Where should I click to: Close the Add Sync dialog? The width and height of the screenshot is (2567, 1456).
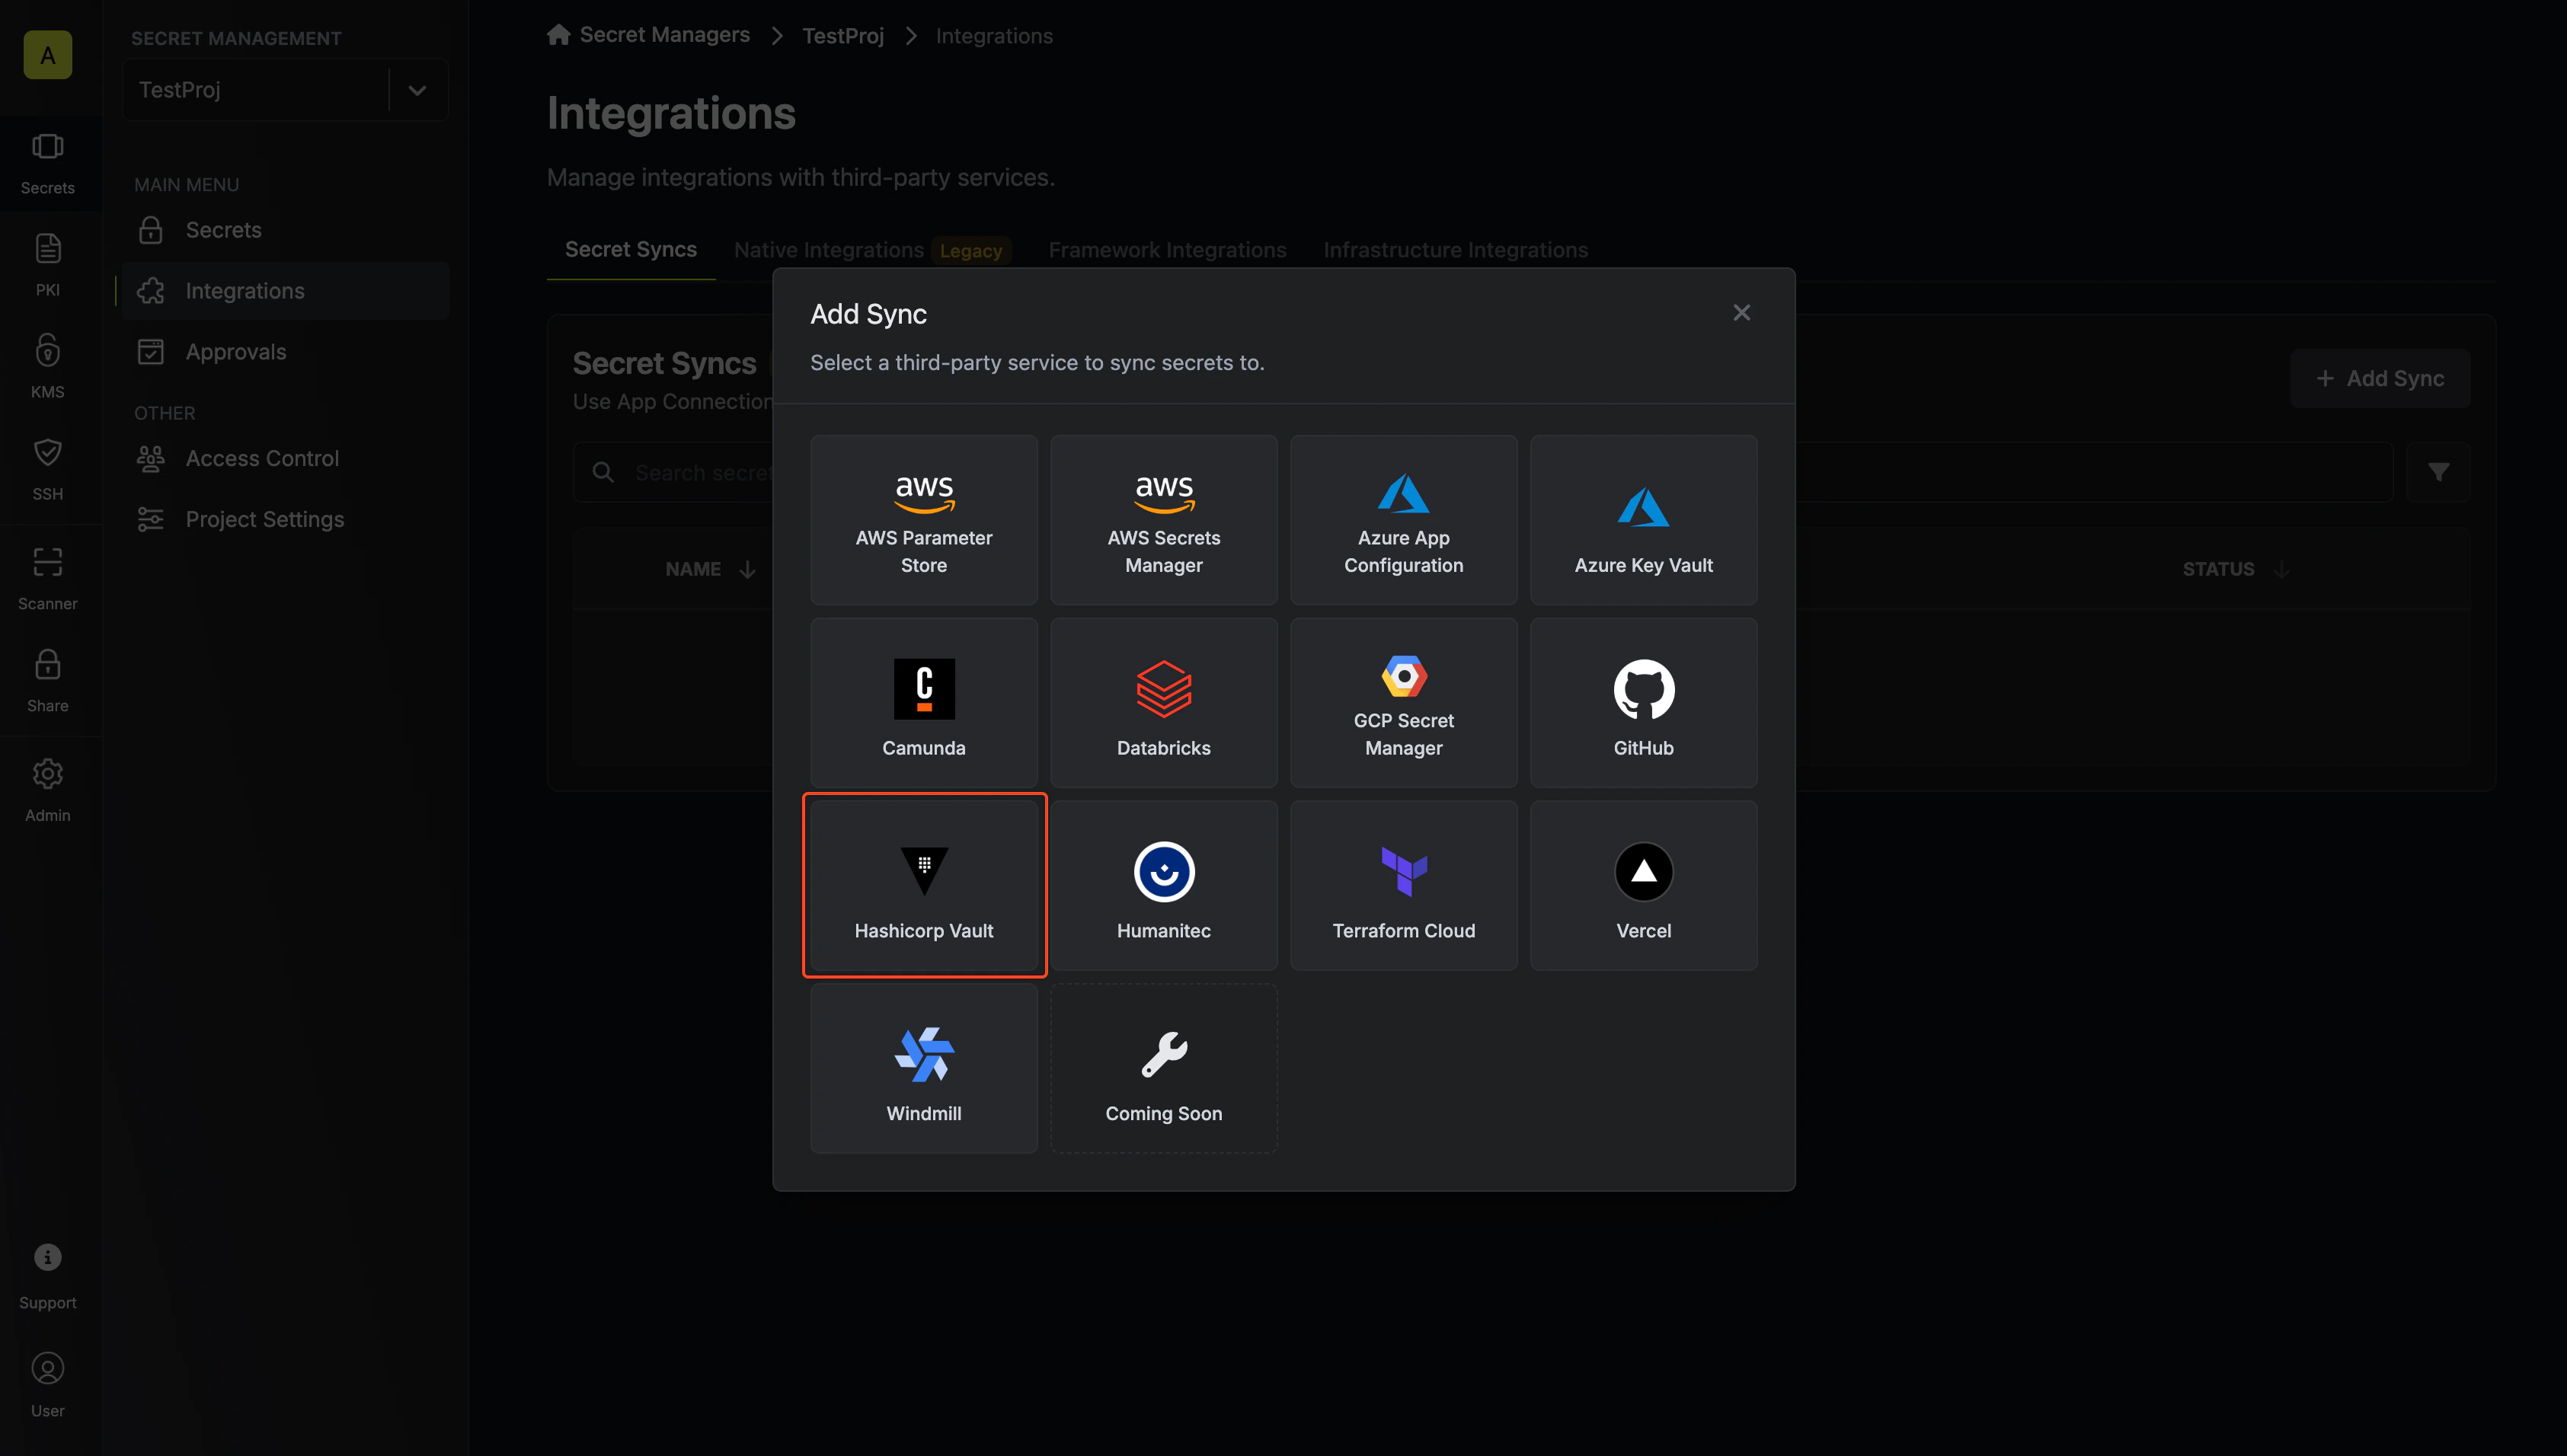[1741, 313]
